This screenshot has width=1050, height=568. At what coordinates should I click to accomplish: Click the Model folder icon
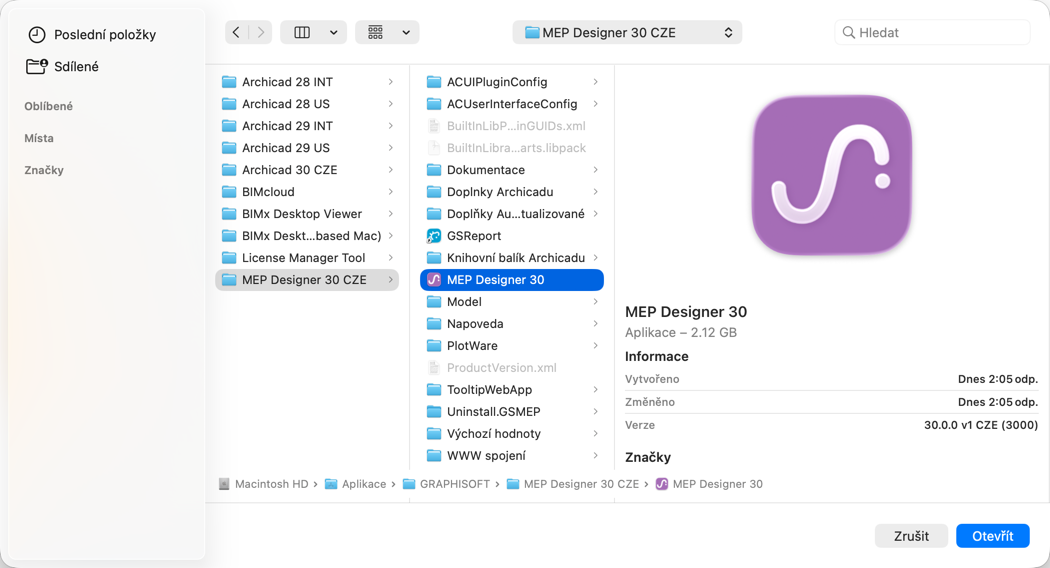point(434,302)
